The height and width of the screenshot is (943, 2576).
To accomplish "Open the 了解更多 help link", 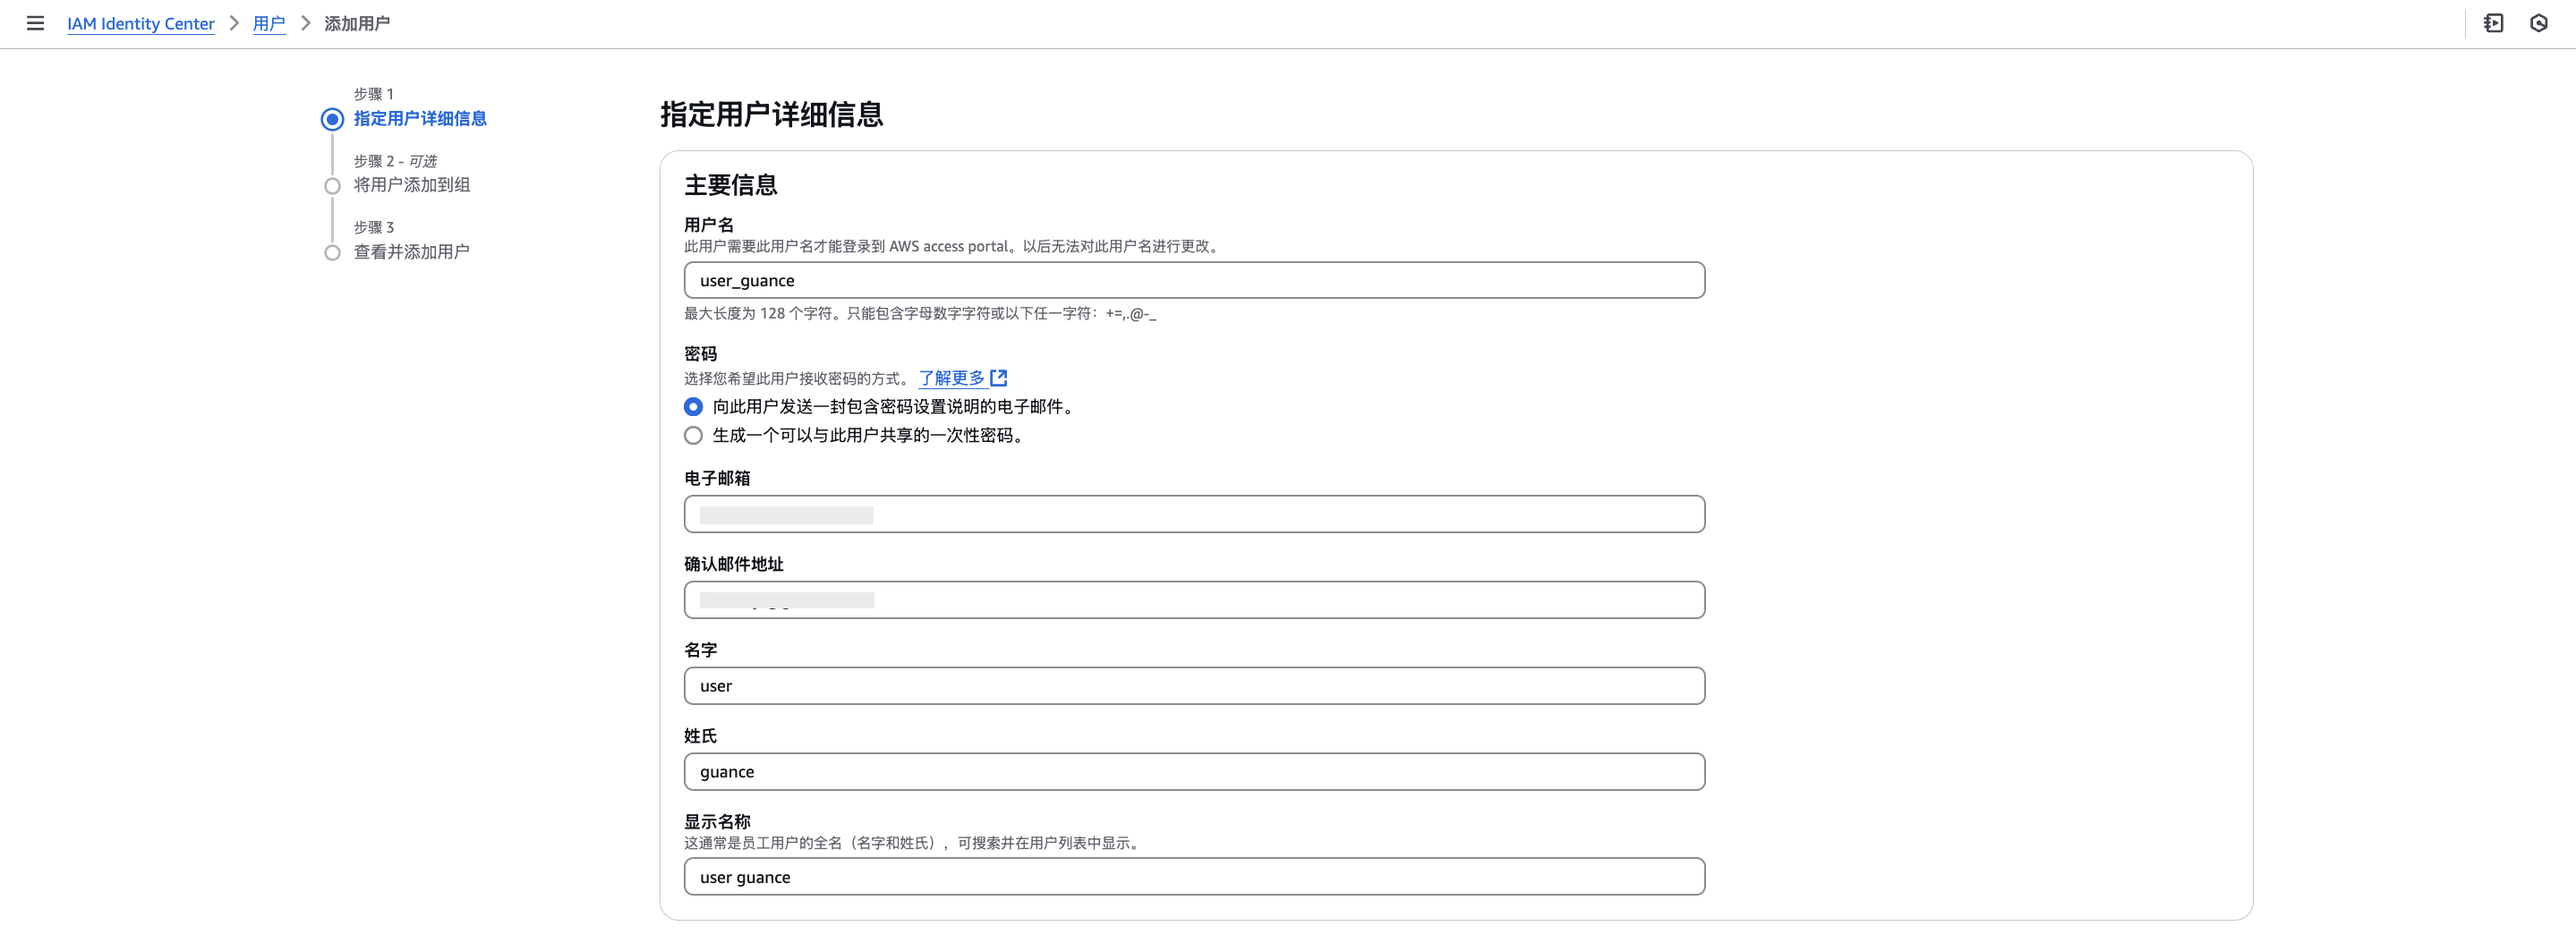I will 952,378.
